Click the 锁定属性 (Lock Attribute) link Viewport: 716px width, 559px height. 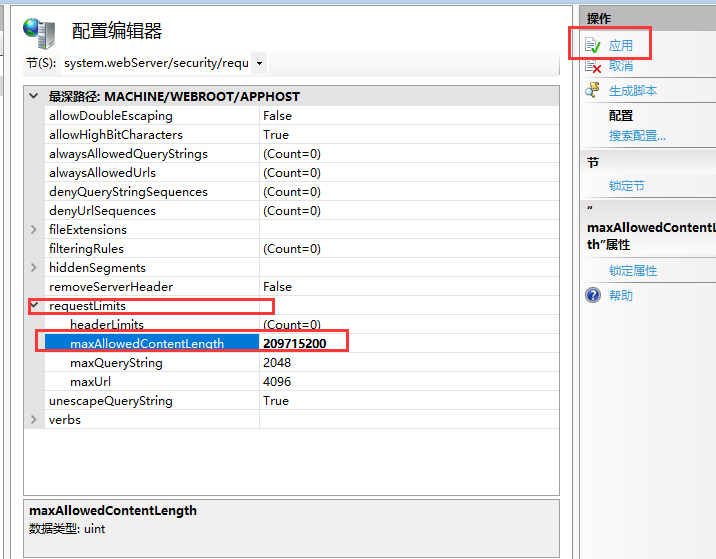tap(633, 271)
